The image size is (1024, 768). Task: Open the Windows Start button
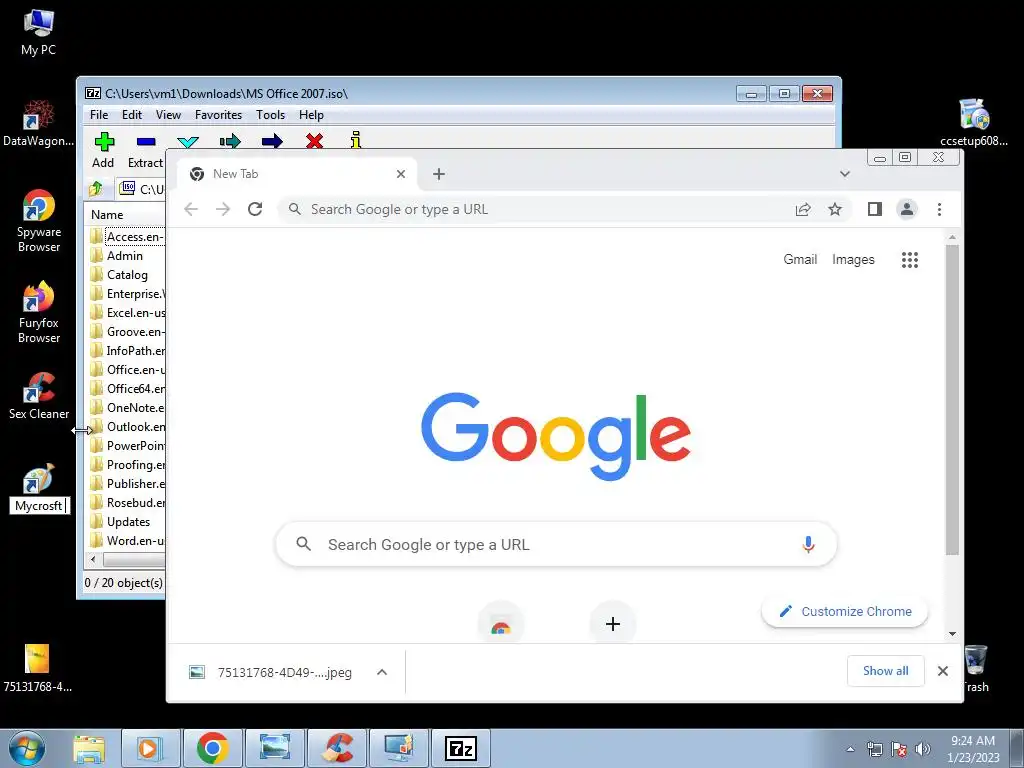pyautogui.click(x=27, y=748)
